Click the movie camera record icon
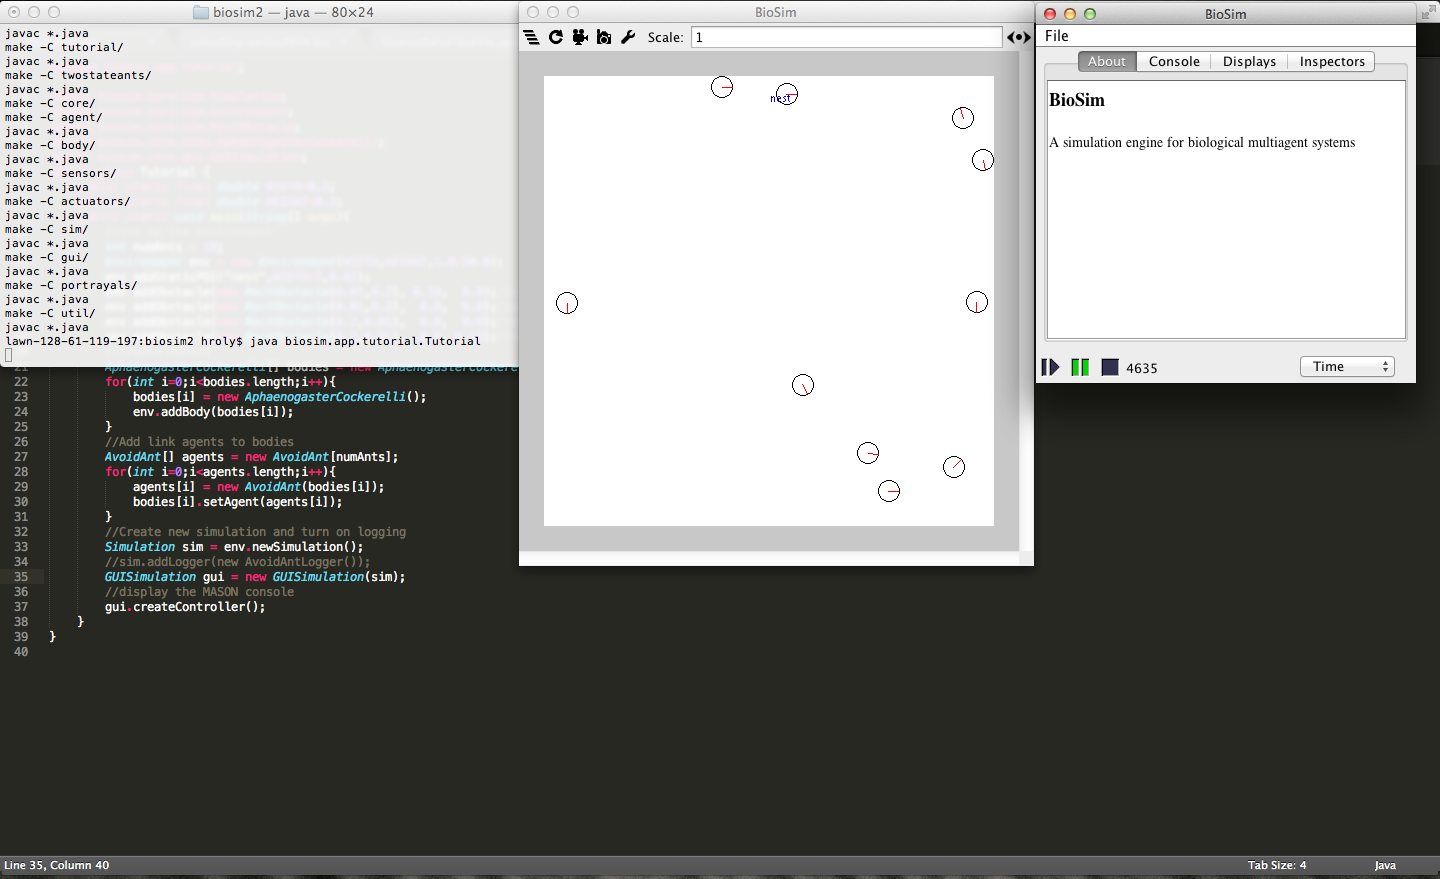This screenshot has width=1440, height=879. click(580, 37)
